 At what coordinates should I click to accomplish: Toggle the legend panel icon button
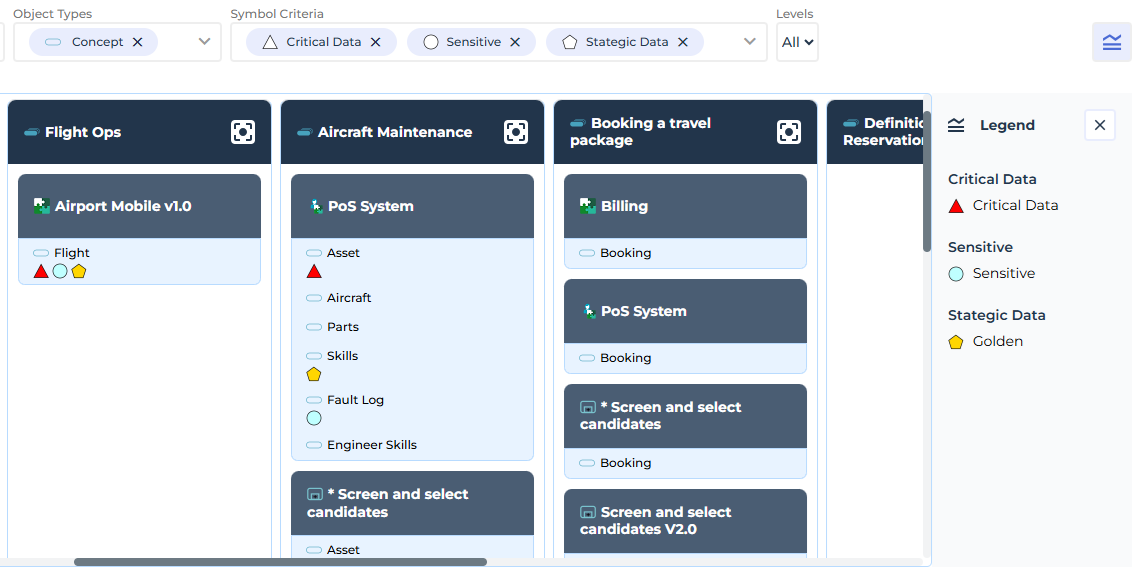point(1112,42)
